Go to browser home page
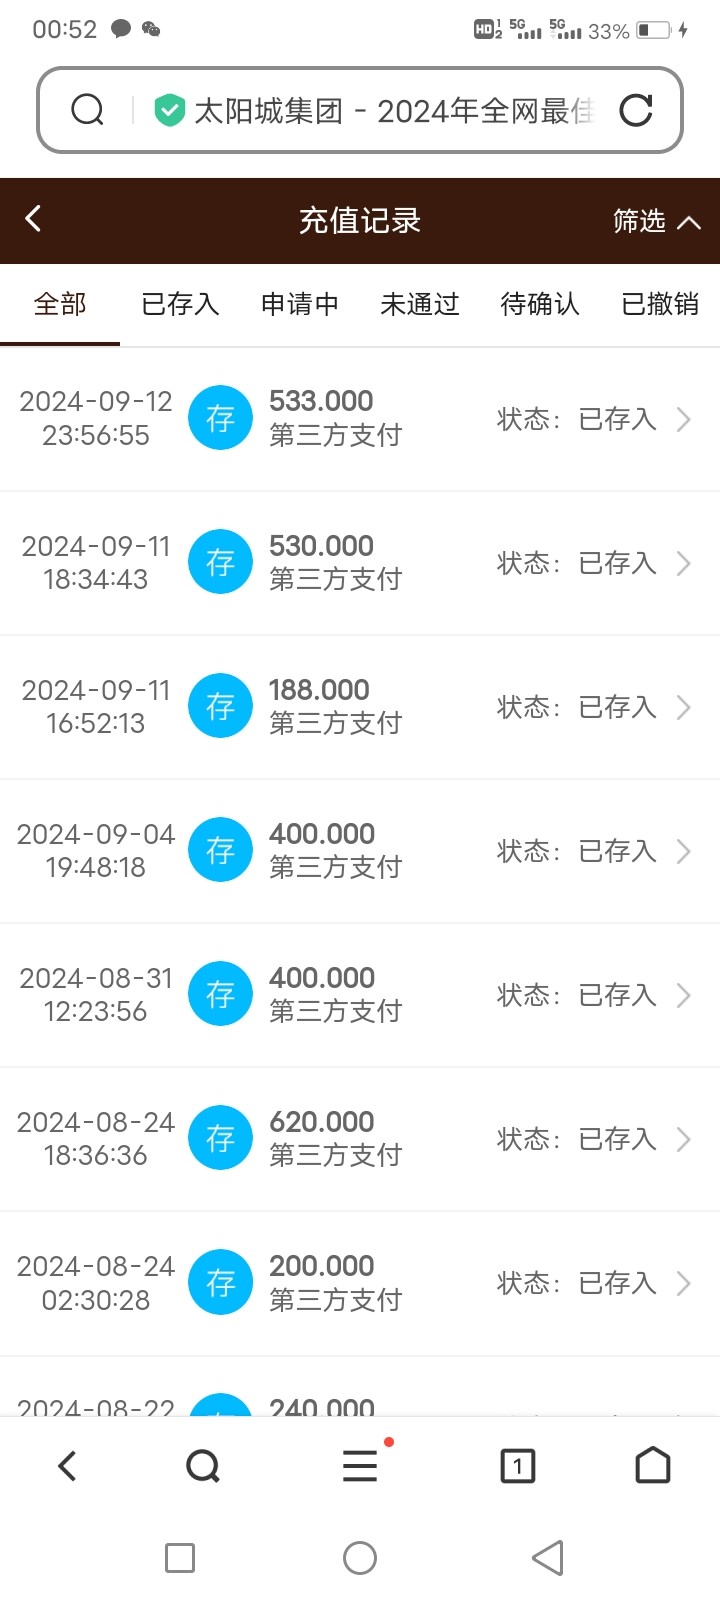This screenshot has width=720, height=1600. pos(653,1466)
